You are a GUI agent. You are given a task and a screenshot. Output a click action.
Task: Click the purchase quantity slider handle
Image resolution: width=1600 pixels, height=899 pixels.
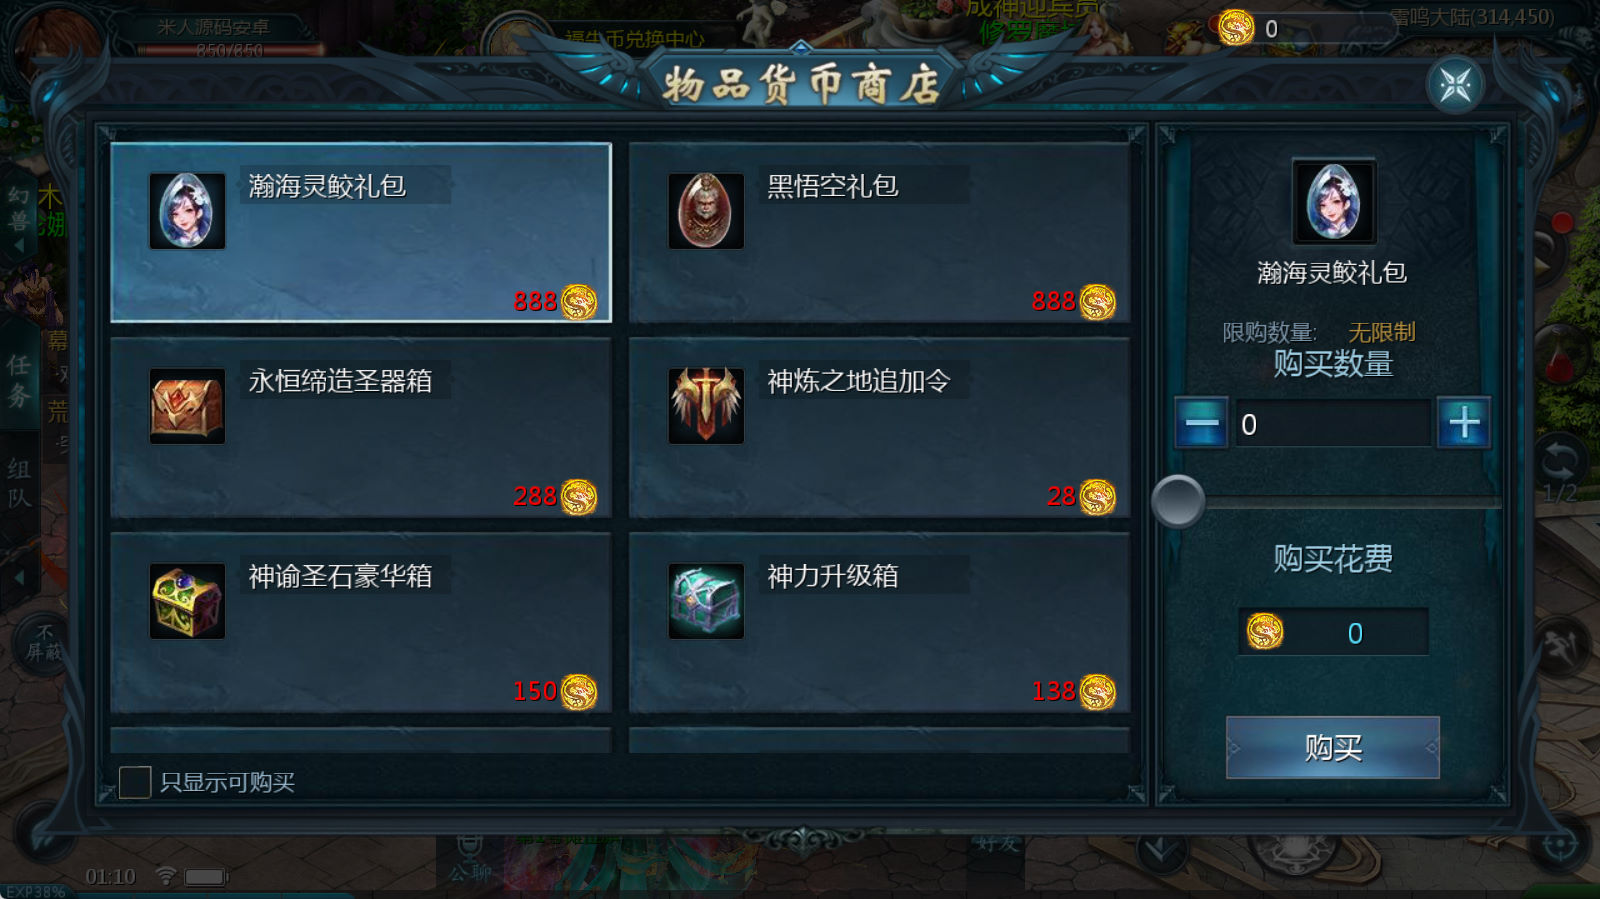pyautogui.click(x=1178, y=501)
